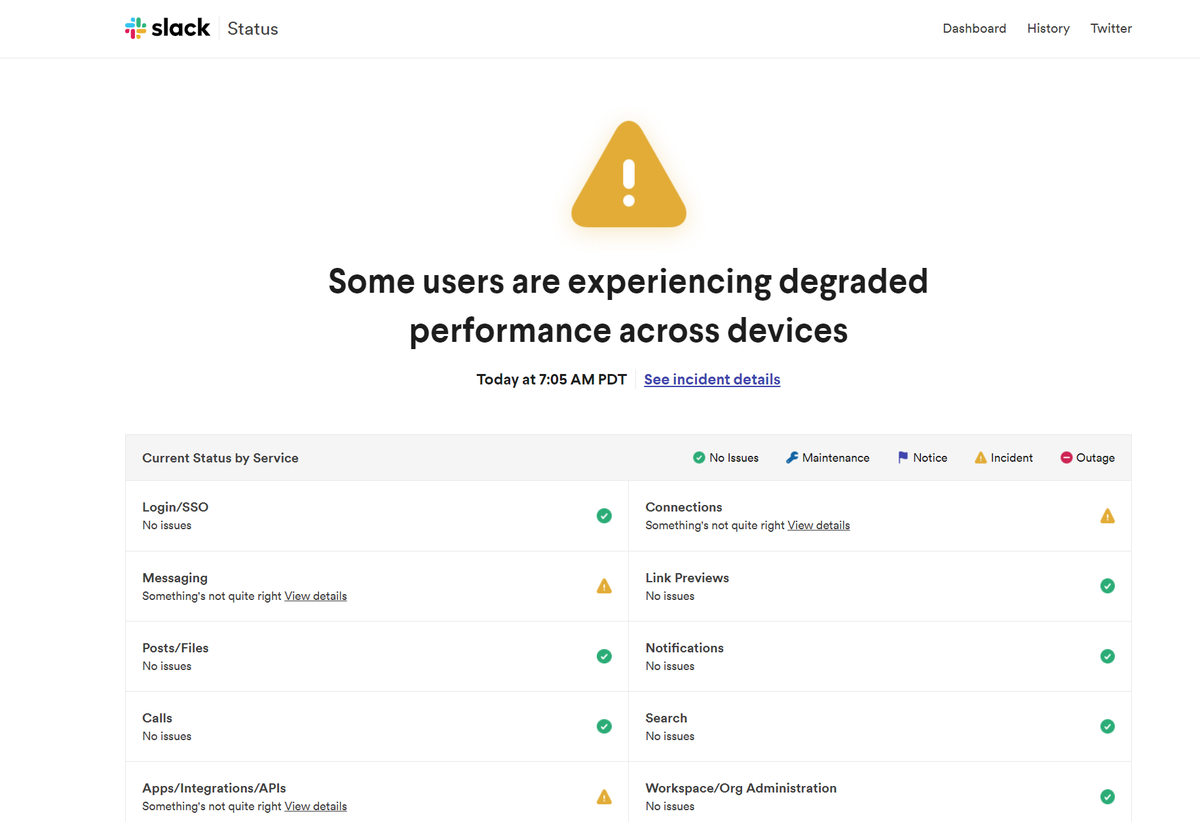Click the 'Messaging' service name
This screenshot has width=1200, height=822.
point(175,578)
